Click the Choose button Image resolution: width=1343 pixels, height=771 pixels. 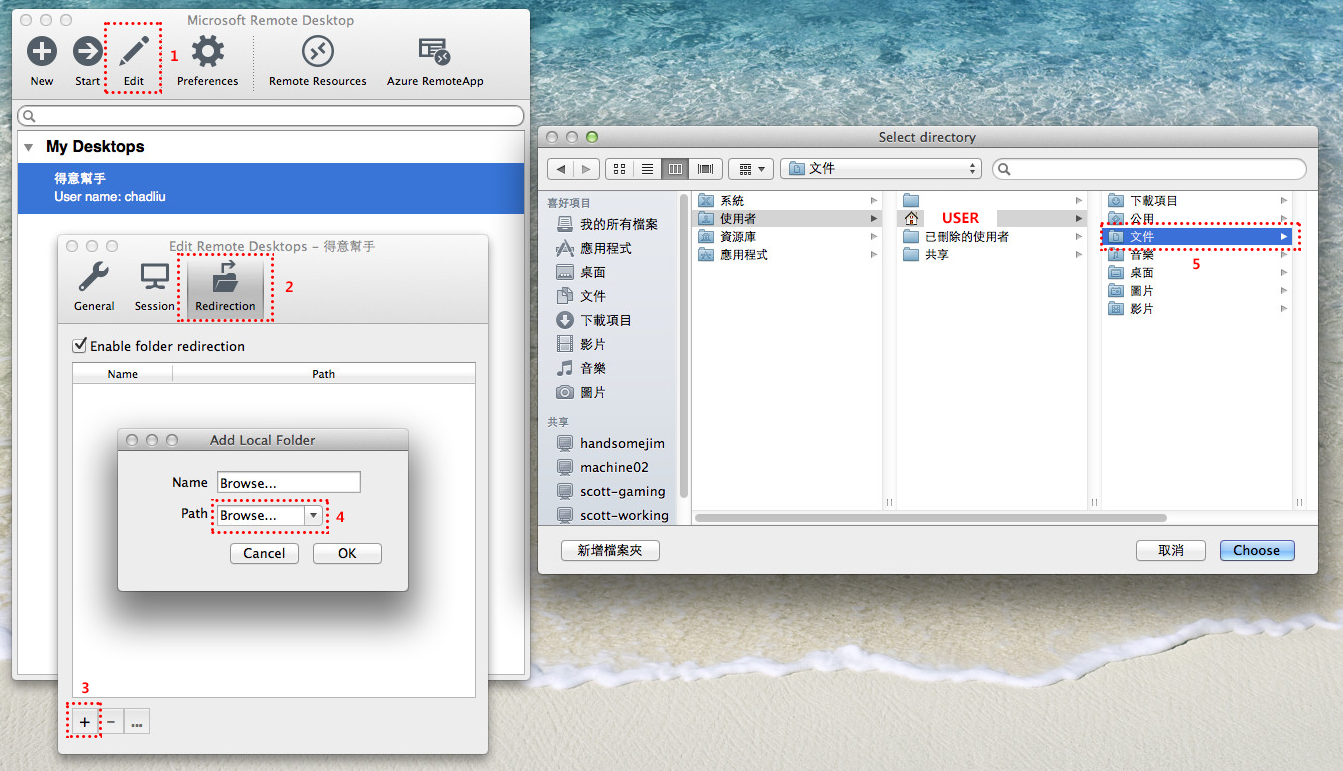[1256, 550]
